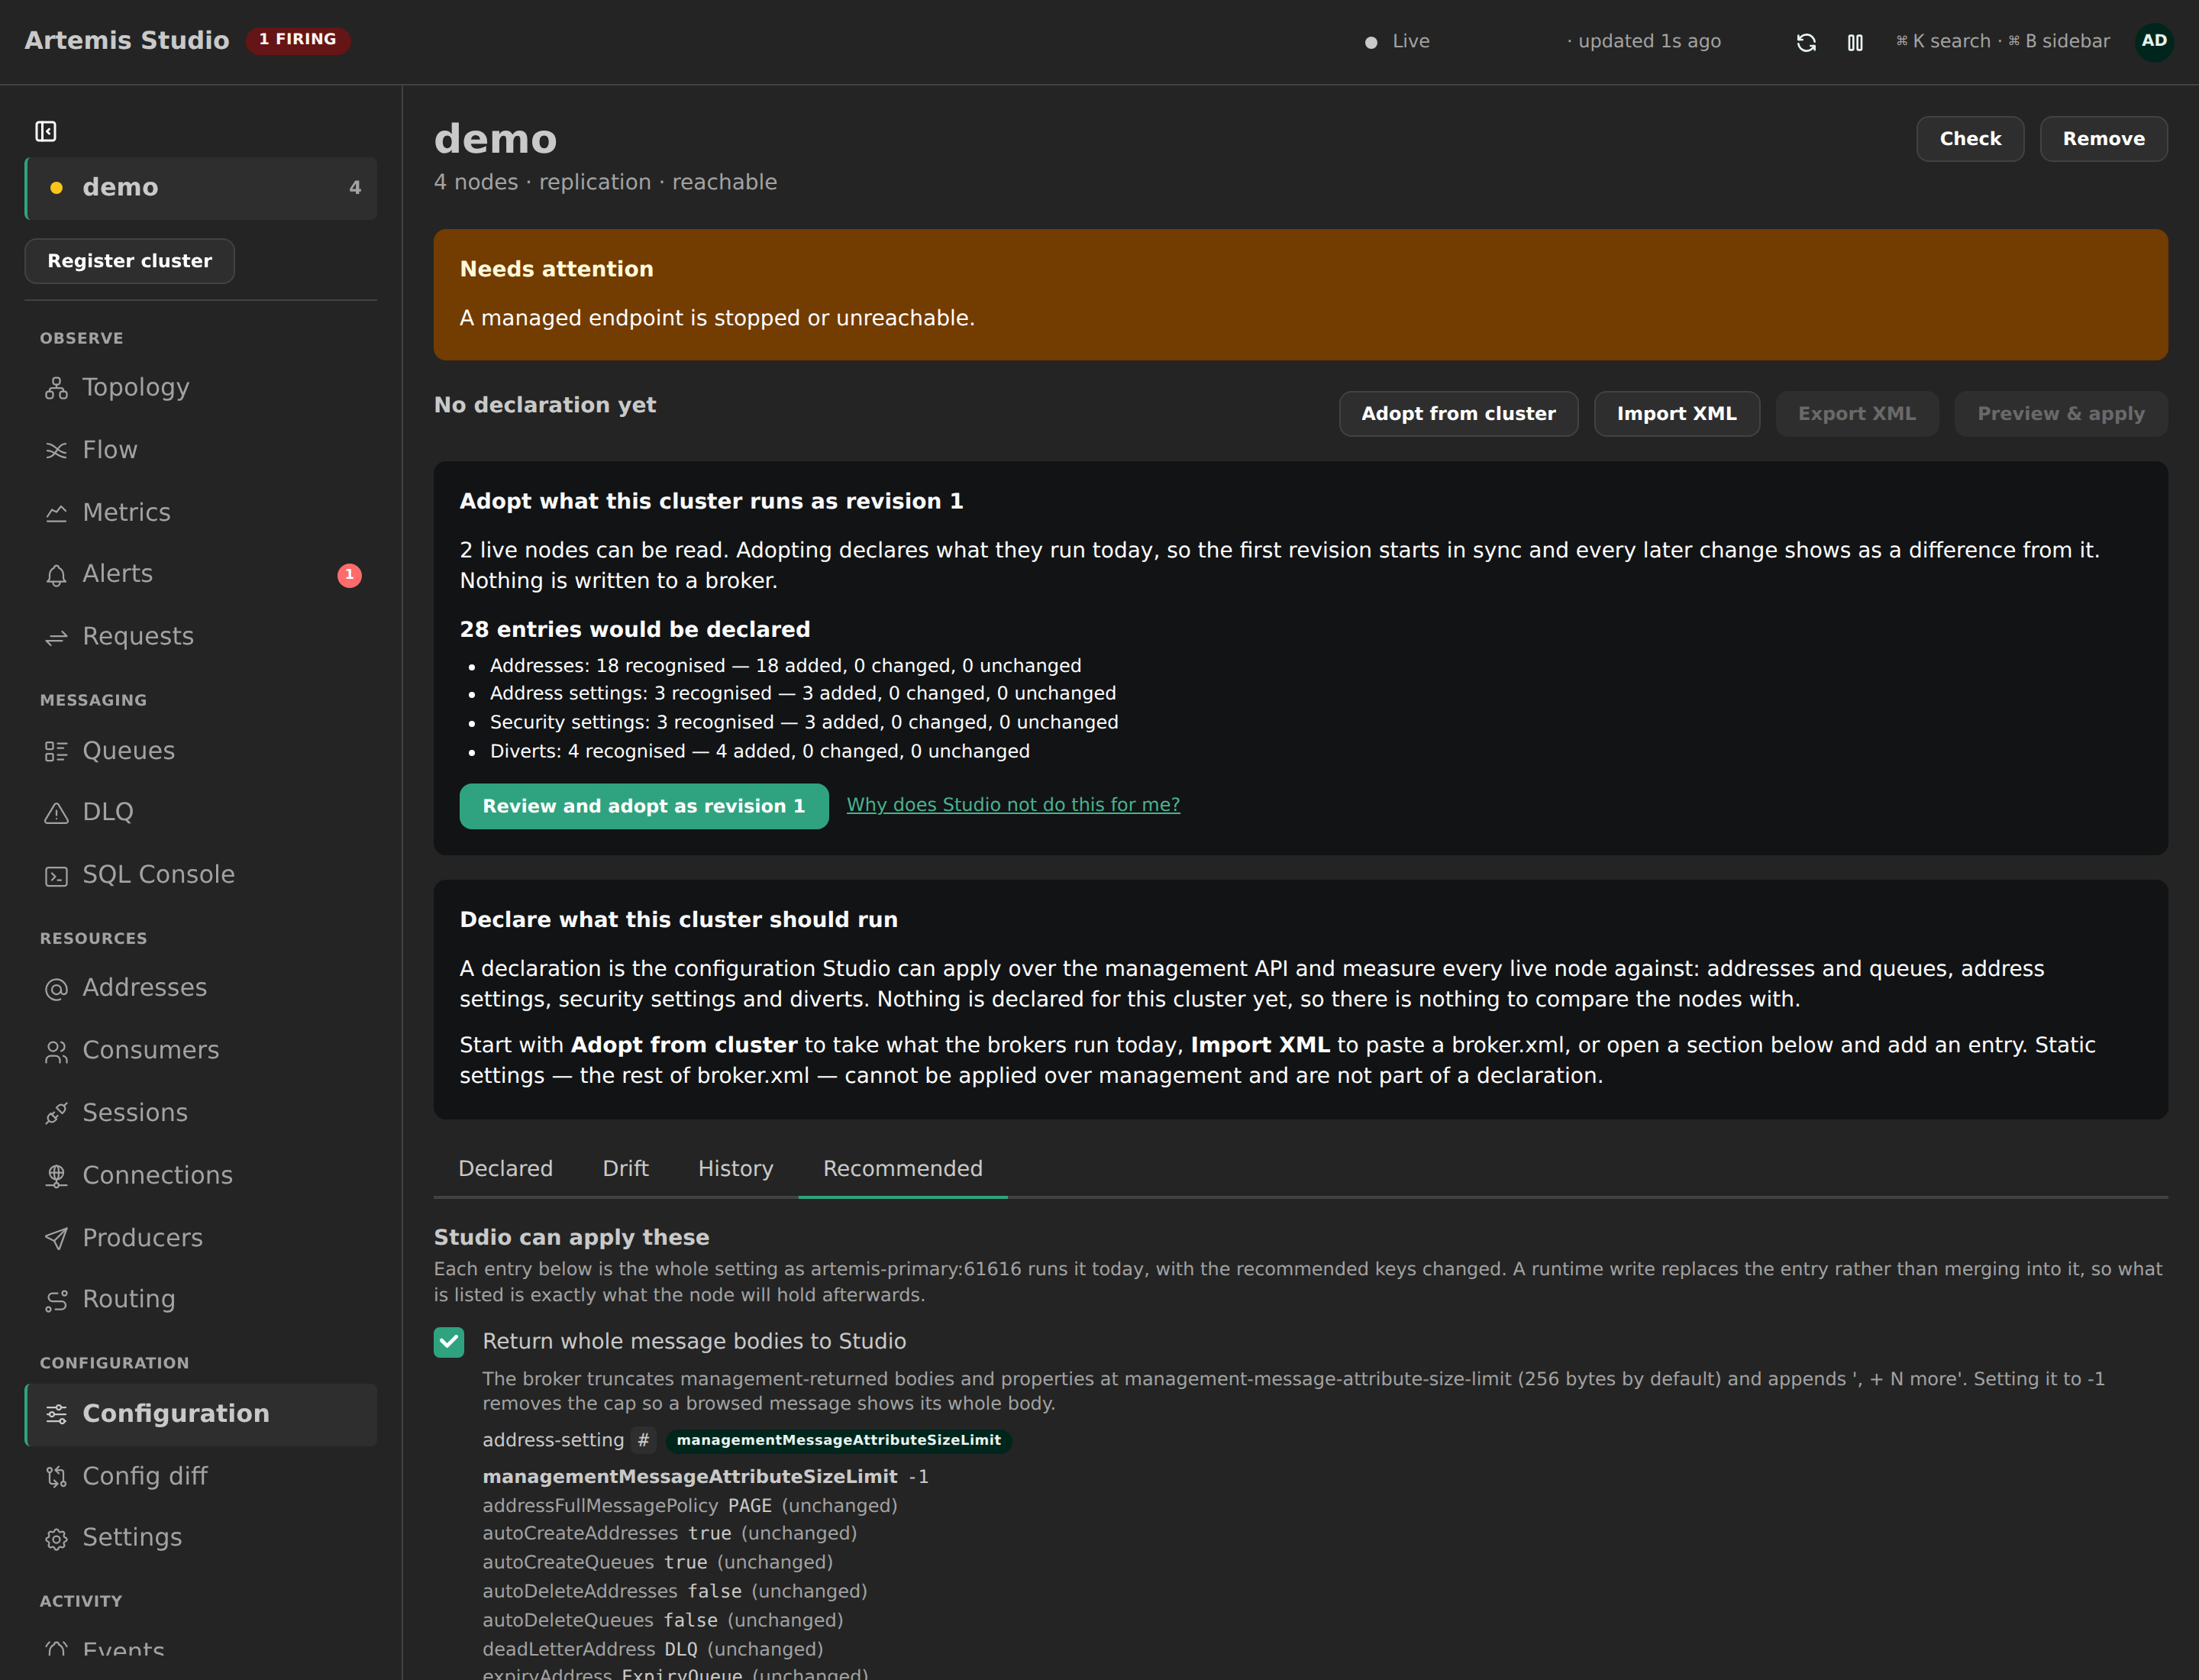
Task: Click the DLQ warning triangle icon
Action: tap(56, 813)
